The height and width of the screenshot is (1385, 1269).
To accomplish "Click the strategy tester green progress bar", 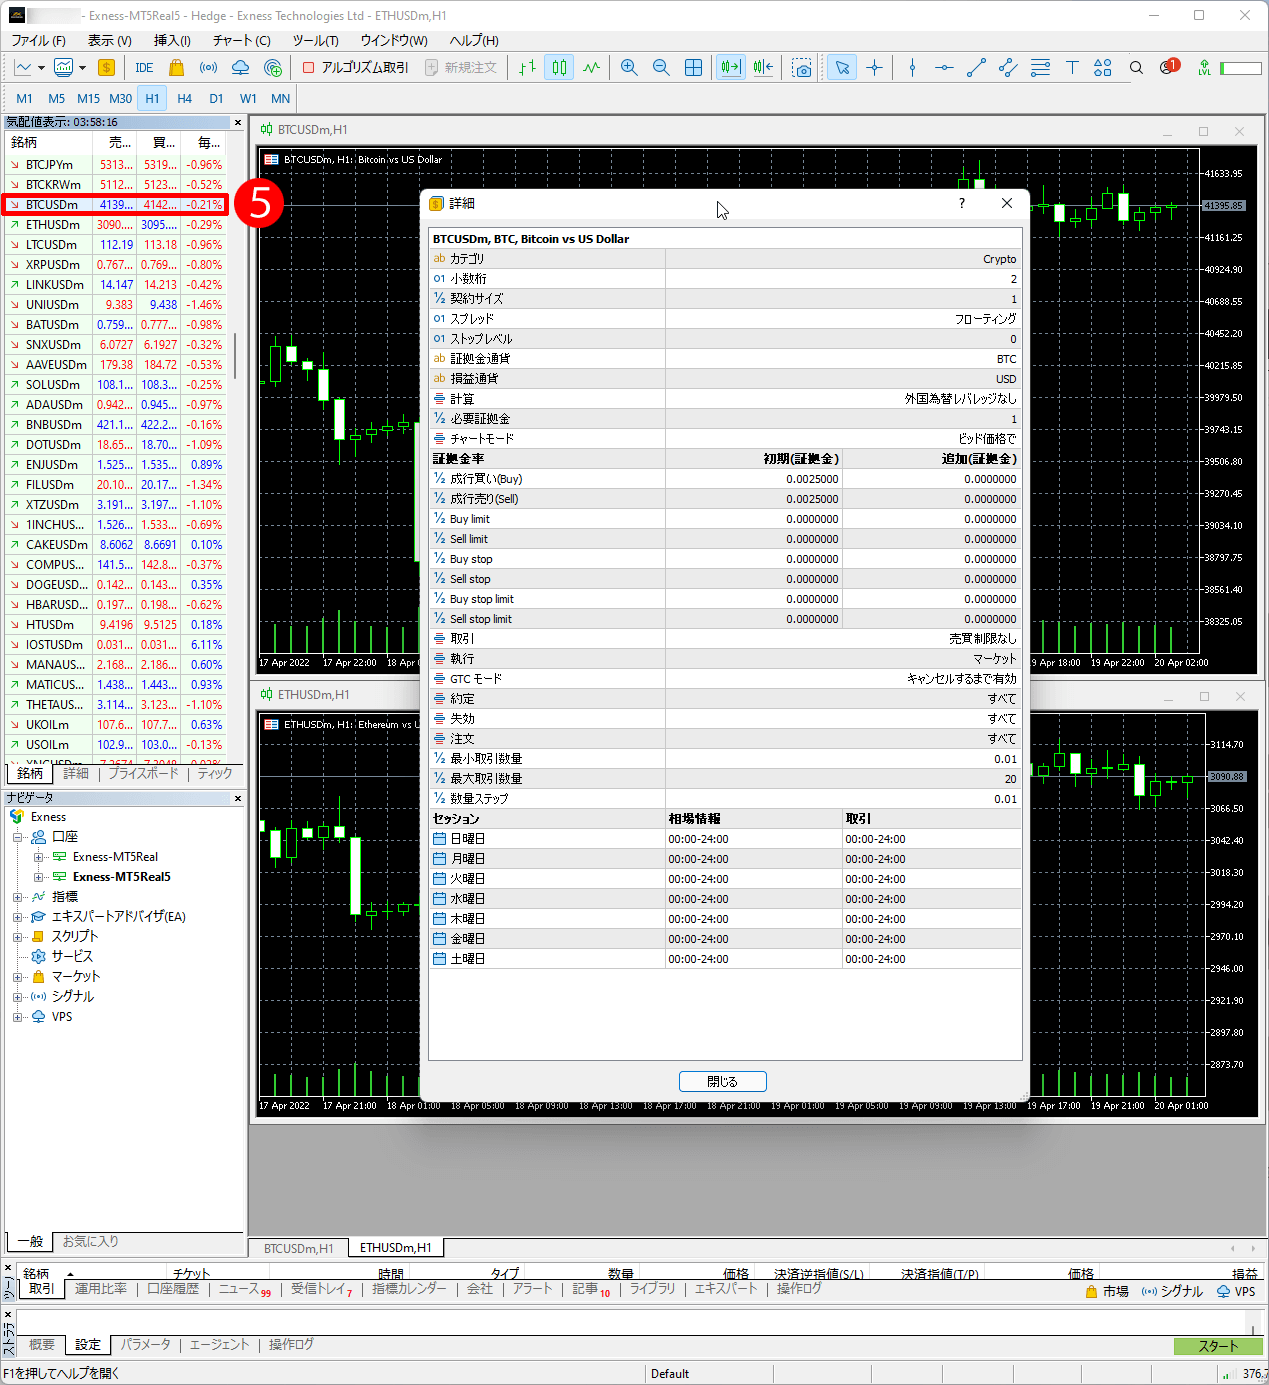I will pos(1217,1346).
